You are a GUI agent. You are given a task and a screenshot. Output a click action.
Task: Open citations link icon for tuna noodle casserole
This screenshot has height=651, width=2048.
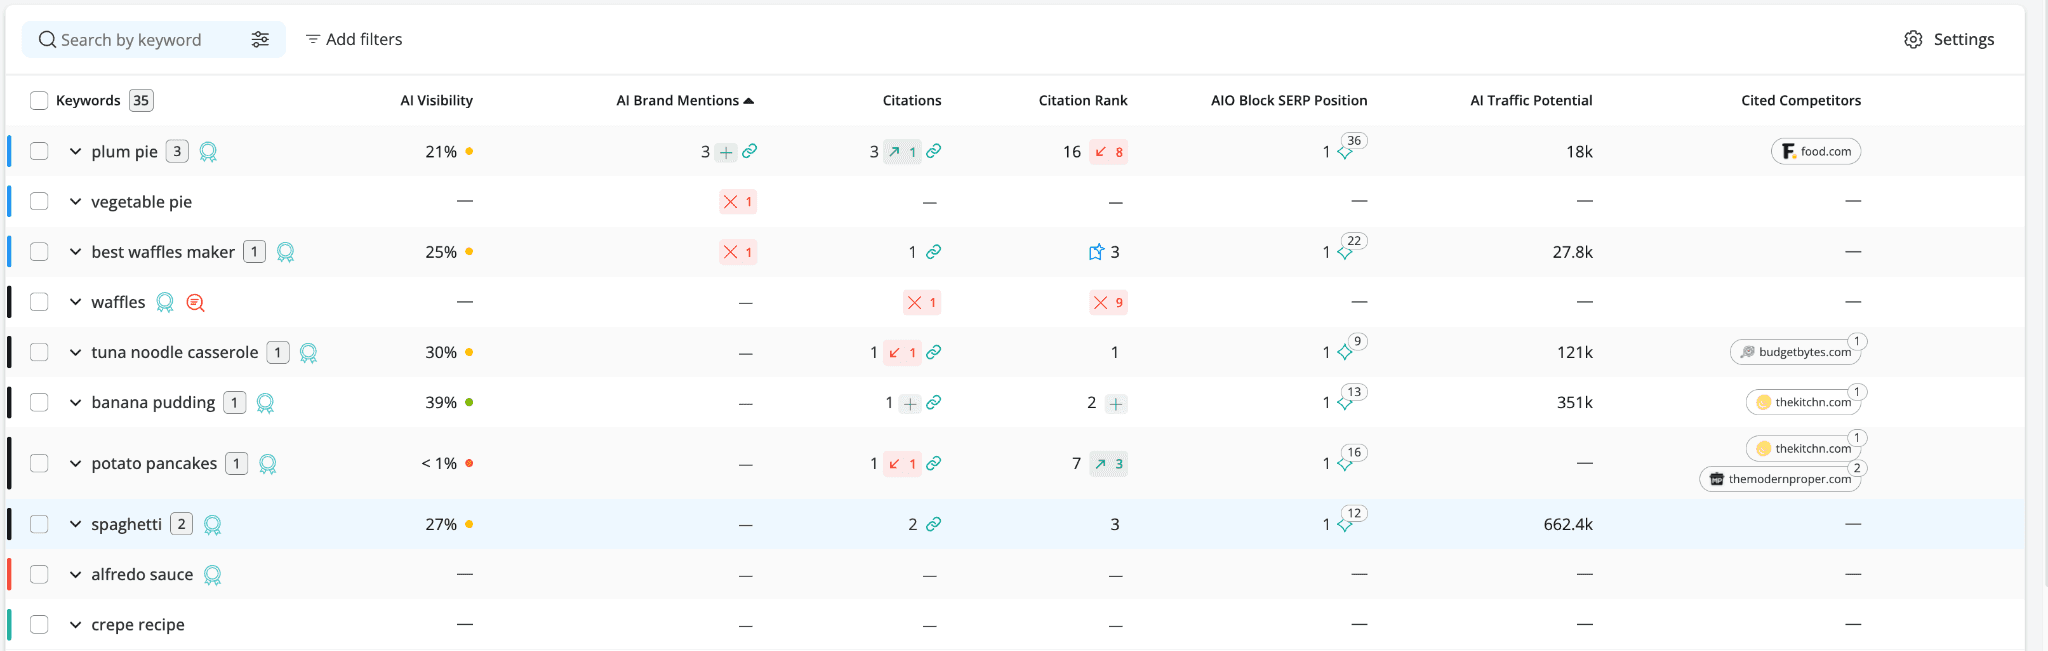coord(933,352)
